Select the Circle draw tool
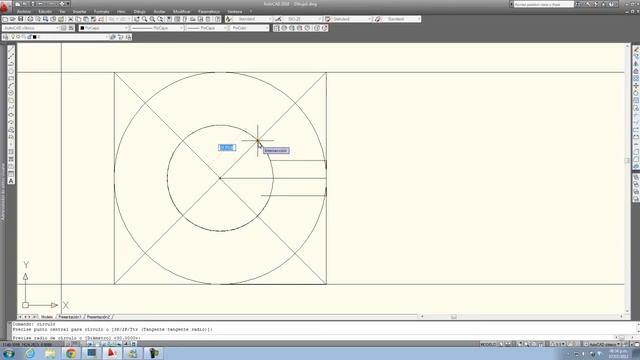Image resolution: width=640 pixels, height=360 pixels. [x=11, y=93]
